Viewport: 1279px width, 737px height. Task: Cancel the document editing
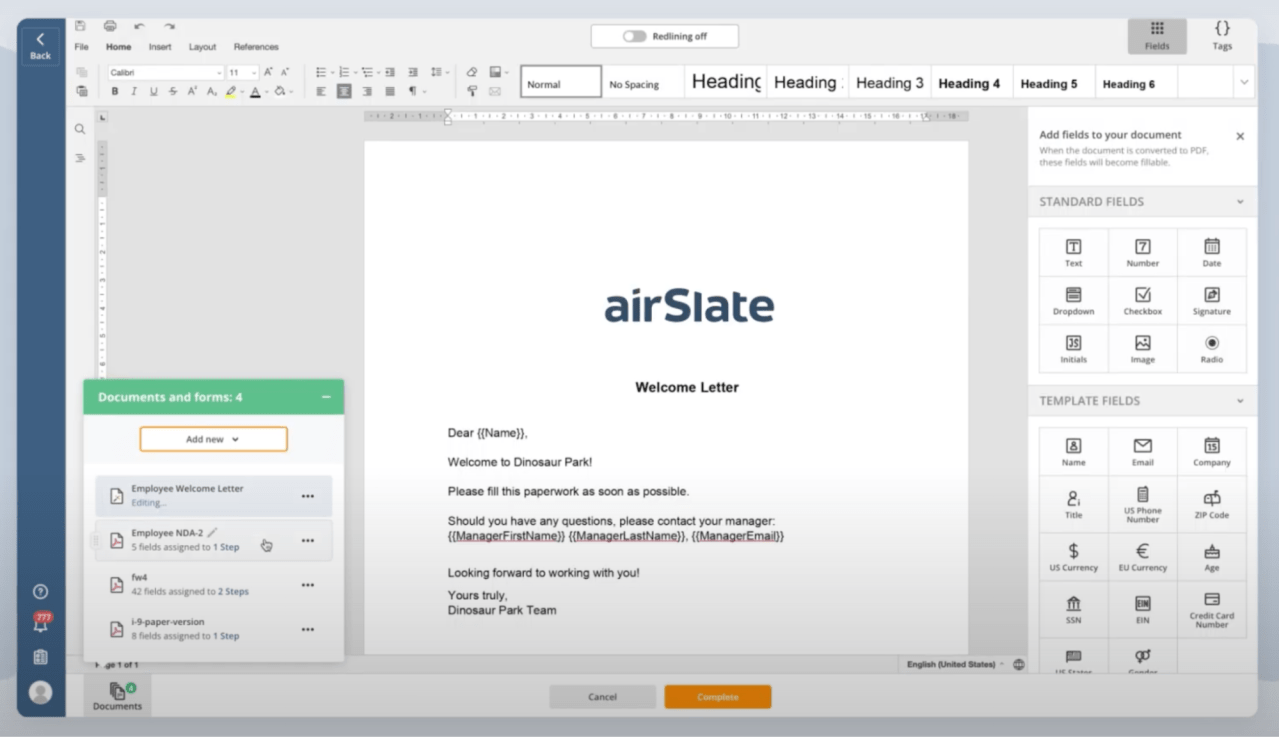pos(601,696)
